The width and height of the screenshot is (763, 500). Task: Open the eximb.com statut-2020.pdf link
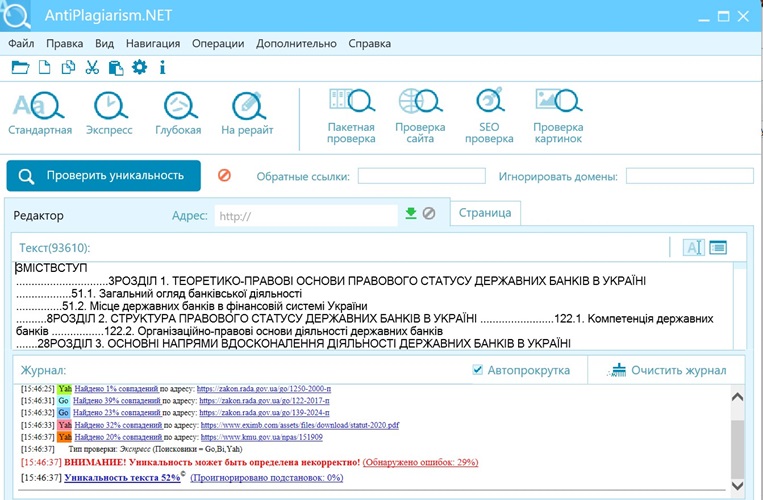coord(300,425)
